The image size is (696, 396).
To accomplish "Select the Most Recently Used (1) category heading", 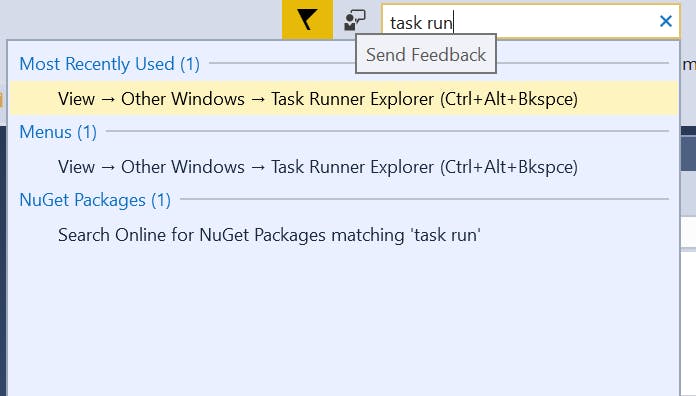I will [x=109, y=64].
